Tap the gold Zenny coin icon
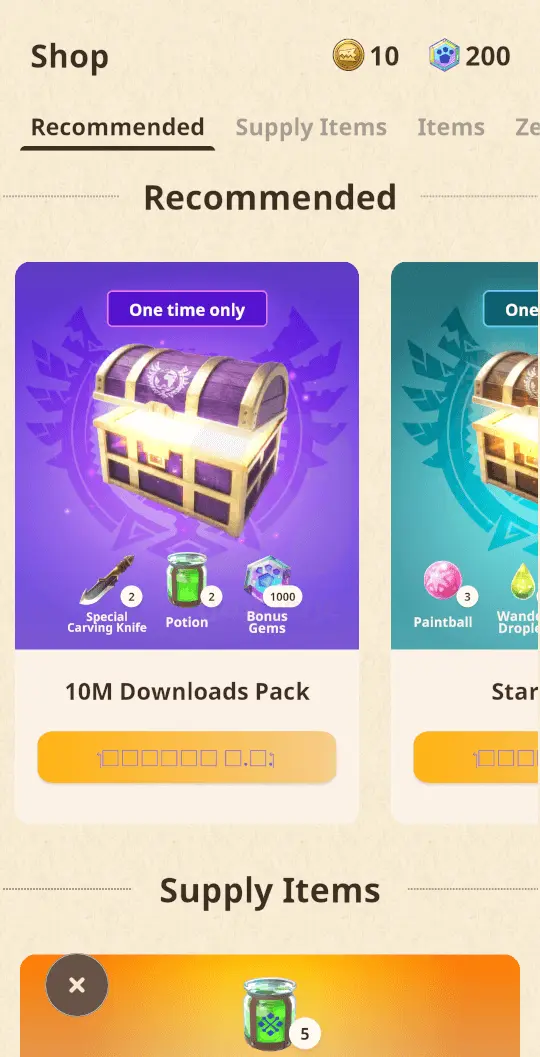 click(349, 55)
